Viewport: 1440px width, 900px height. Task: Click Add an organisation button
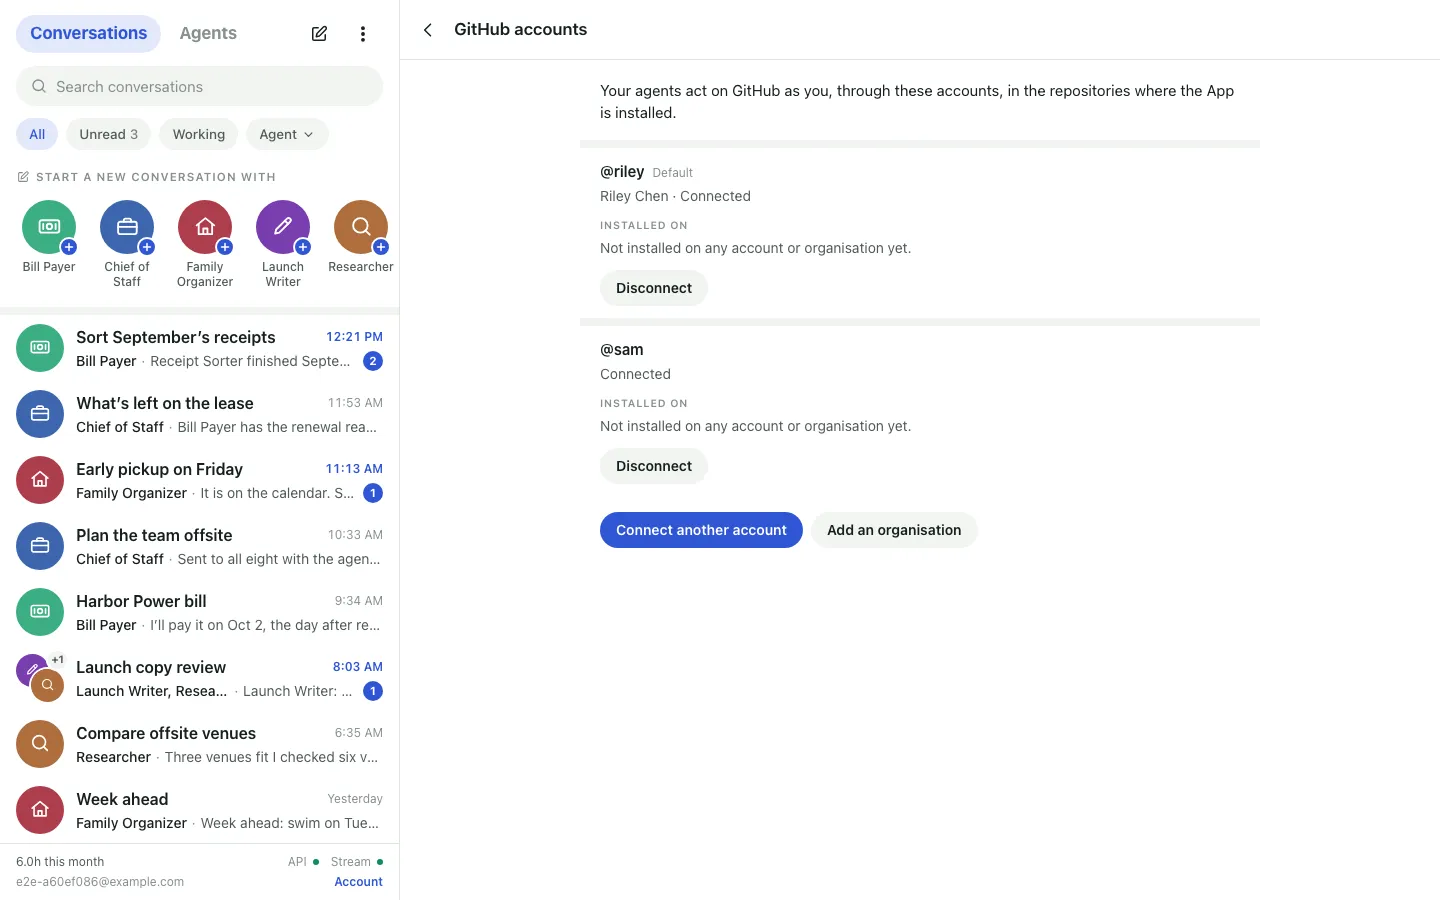[x=894, y=530]
